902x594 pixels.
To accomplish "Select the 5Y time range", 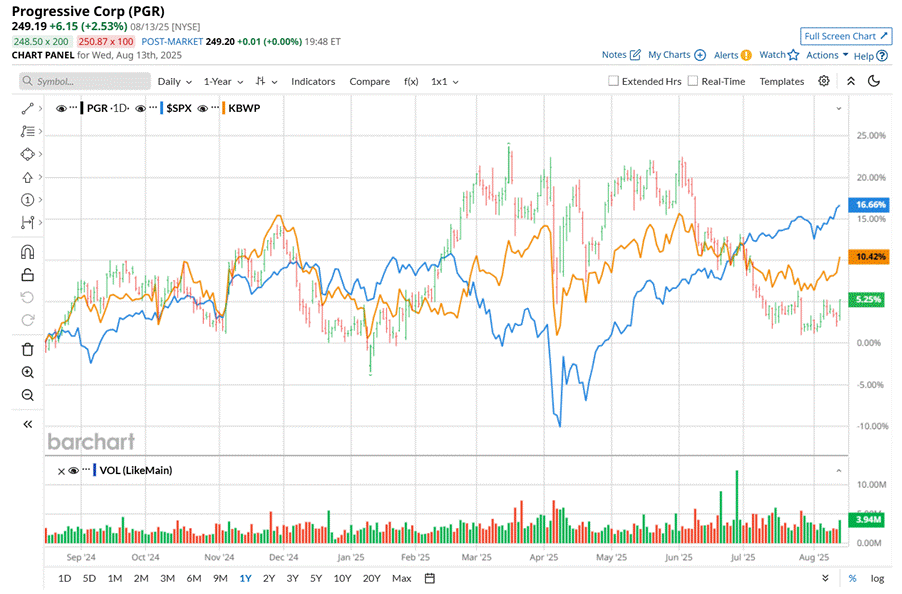I will click(316, 578).
